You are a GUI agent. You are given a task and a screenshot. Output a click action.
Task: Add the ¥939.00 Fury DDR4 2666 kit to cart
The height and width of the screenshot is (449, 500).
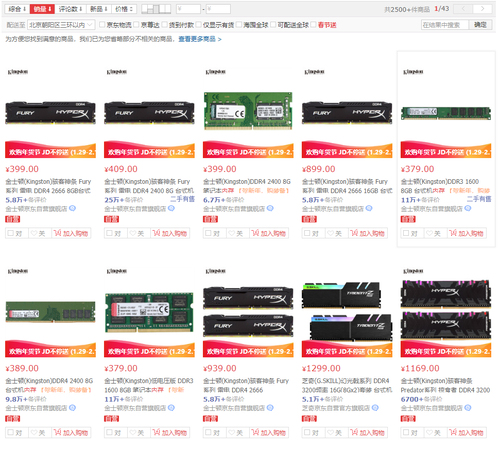point(269,433)
